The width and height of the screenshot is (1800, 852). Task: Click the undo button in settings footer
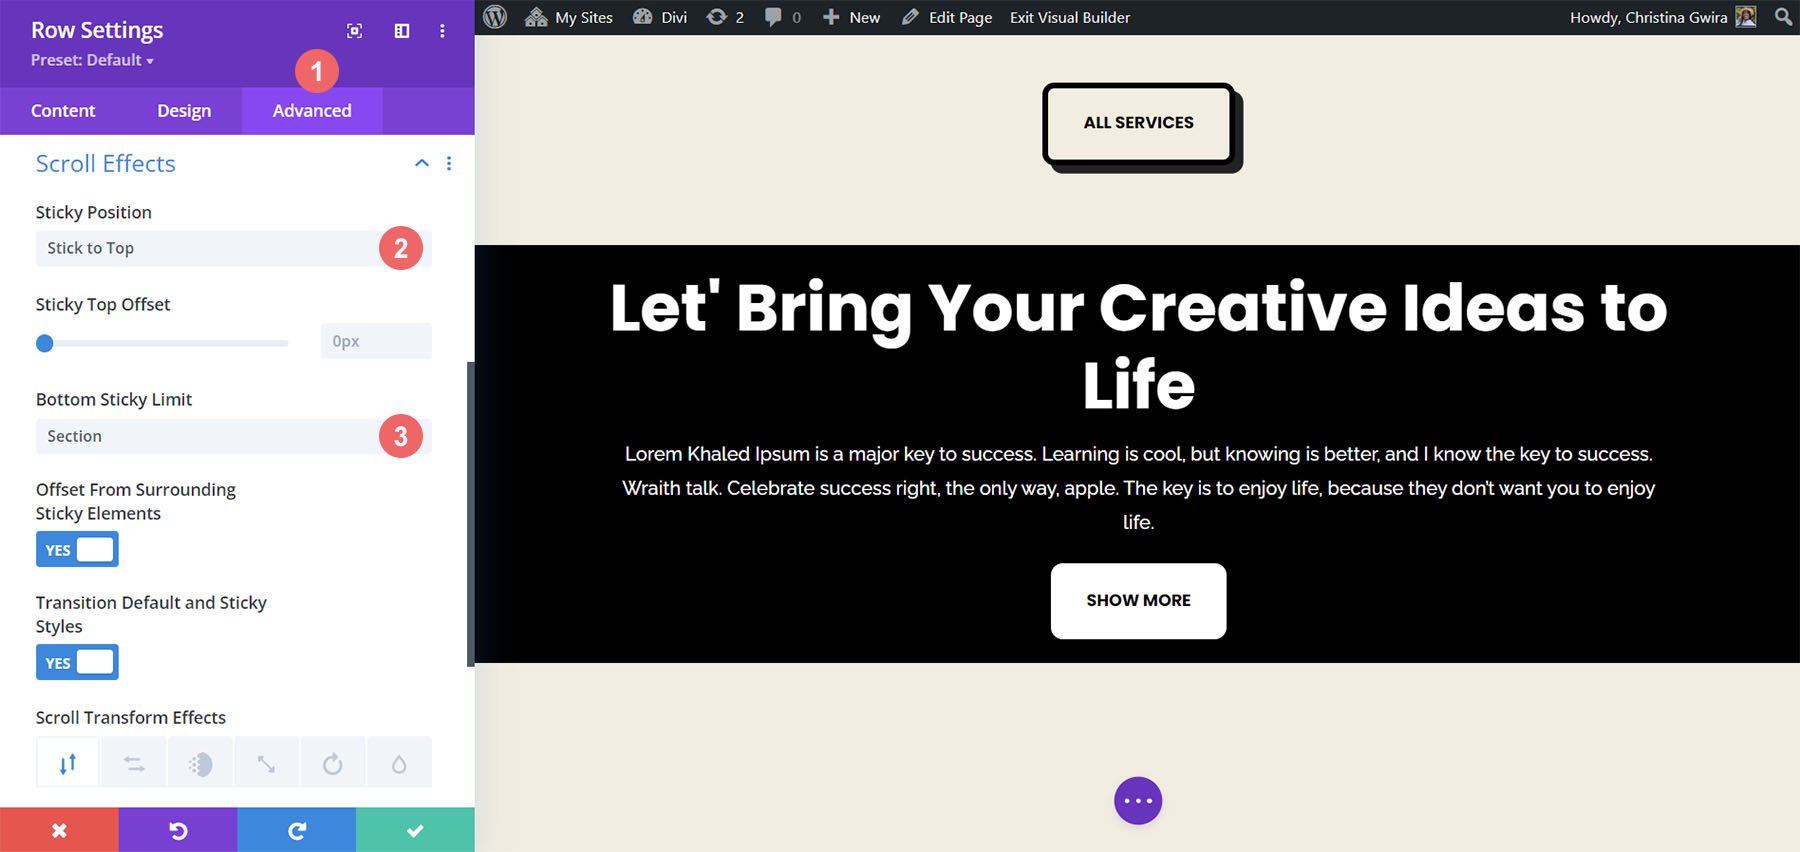(x=178, y=830)
